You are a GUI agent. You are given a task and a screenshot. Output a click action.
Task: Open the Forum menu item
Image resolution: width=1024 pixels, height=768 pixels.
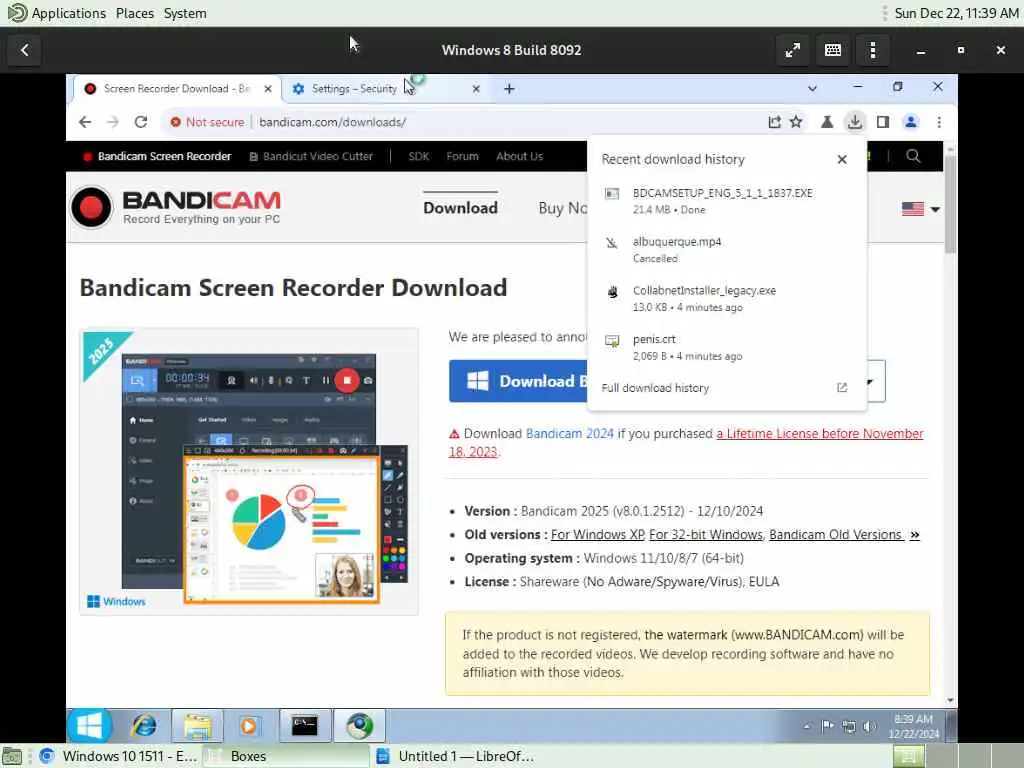click(x=462, y=156)
